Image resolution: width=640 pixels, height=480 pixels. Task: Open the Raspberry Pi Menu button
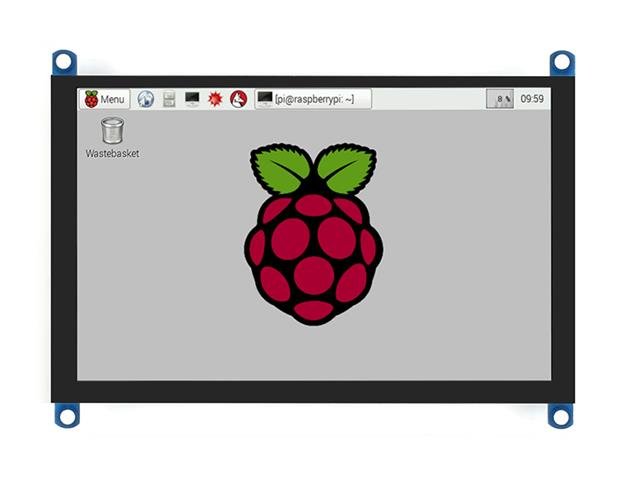[105, 99]
